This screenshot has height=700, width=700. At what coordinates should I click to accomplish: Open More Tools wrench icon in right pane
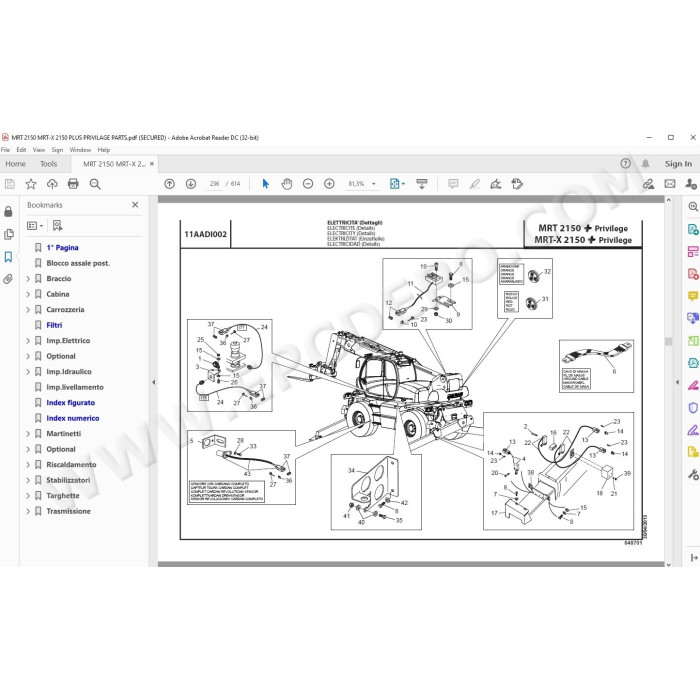click(693, 475)
